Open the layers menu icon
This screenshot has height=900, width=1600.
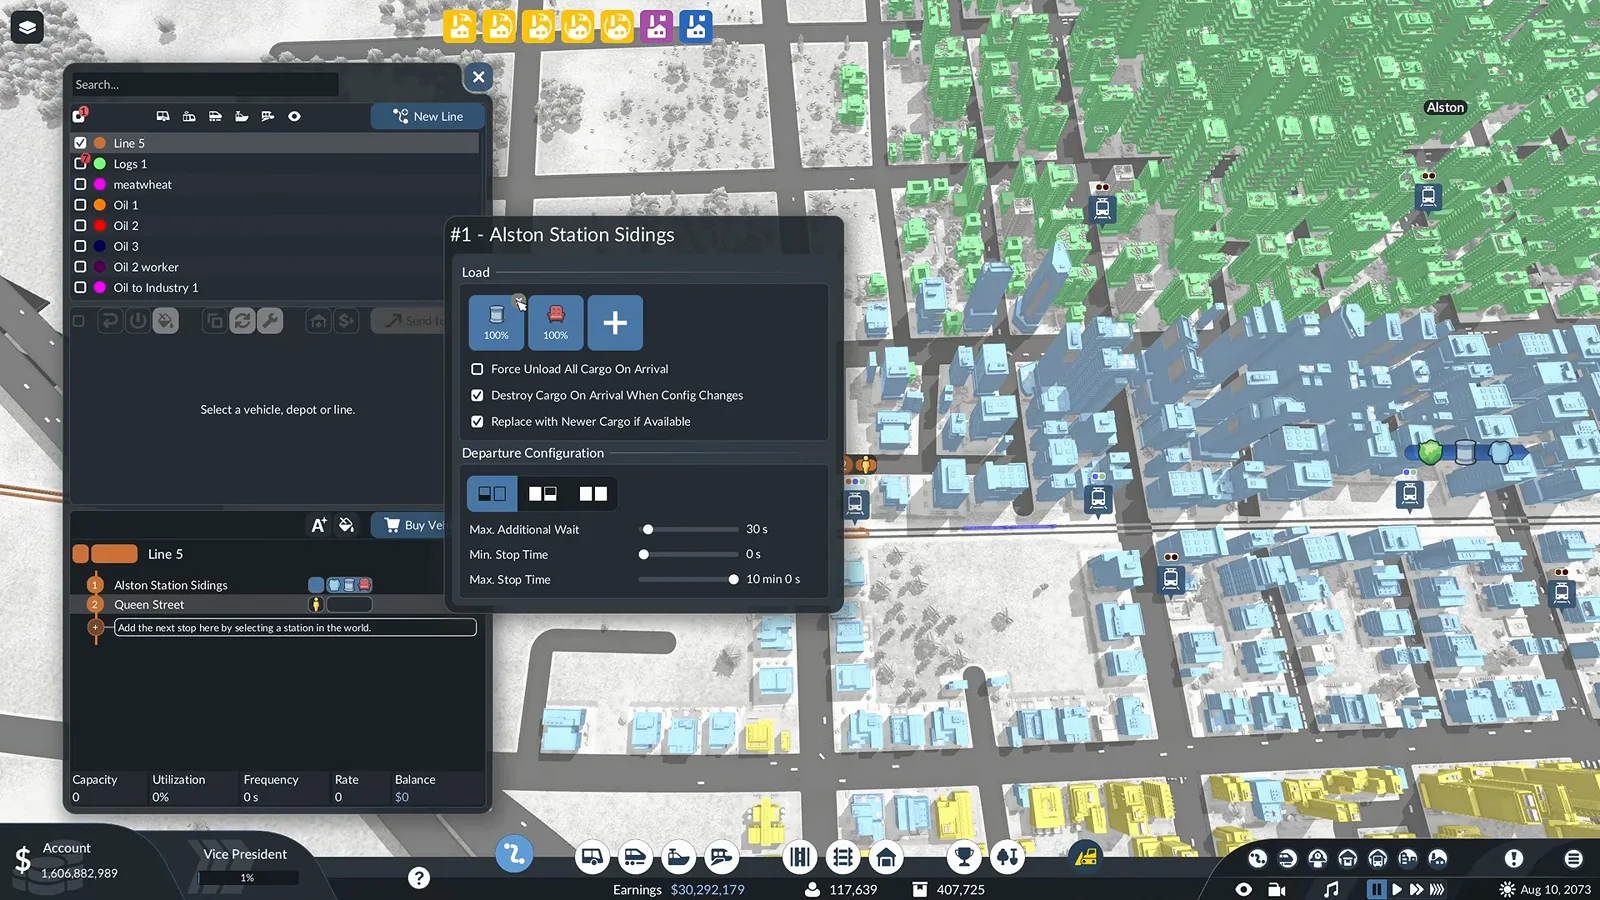27,27
